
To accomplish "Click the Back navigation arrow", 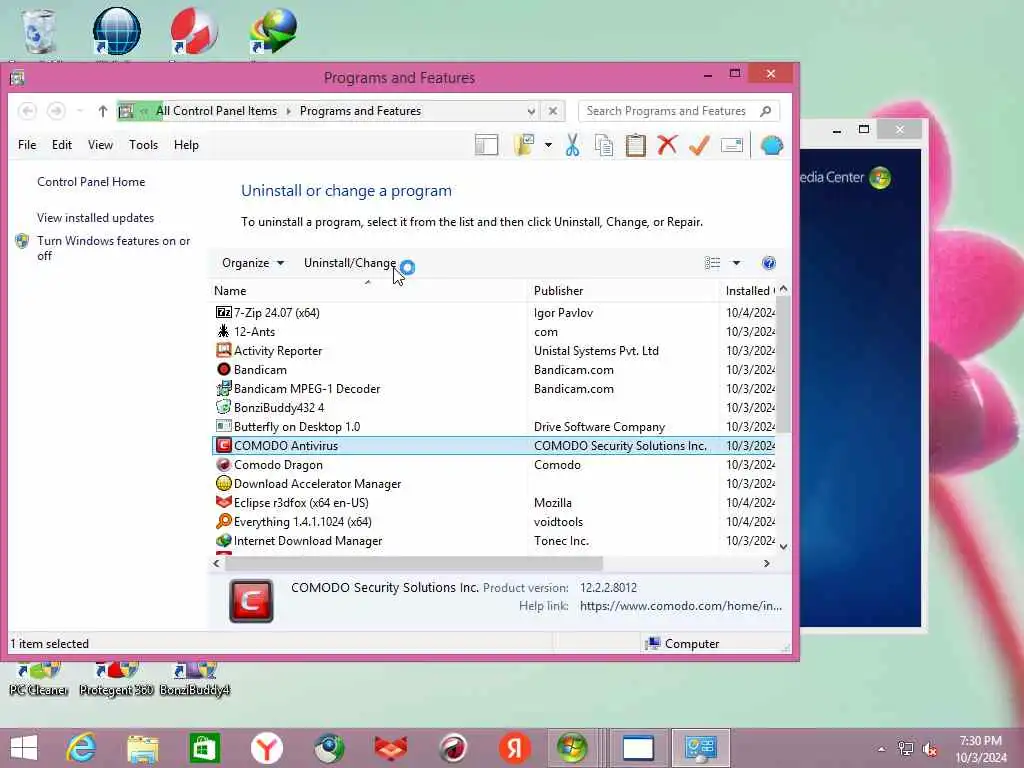I will [27, 111].
